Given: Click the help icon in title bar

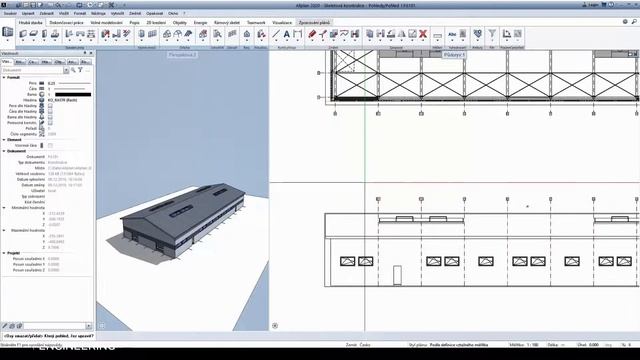Looking at the screenshot, I should 611,5.
